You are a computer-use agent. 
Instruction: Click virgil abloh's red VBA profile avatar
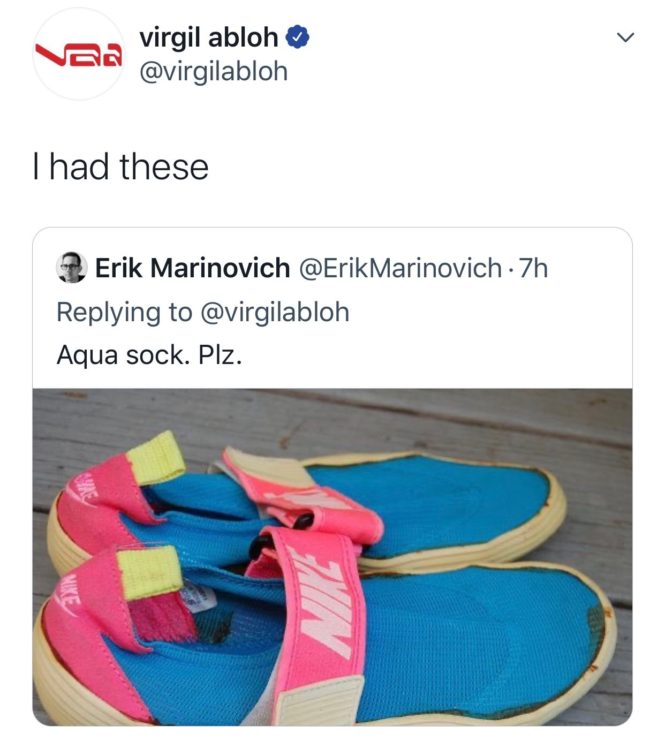point(79,54)
